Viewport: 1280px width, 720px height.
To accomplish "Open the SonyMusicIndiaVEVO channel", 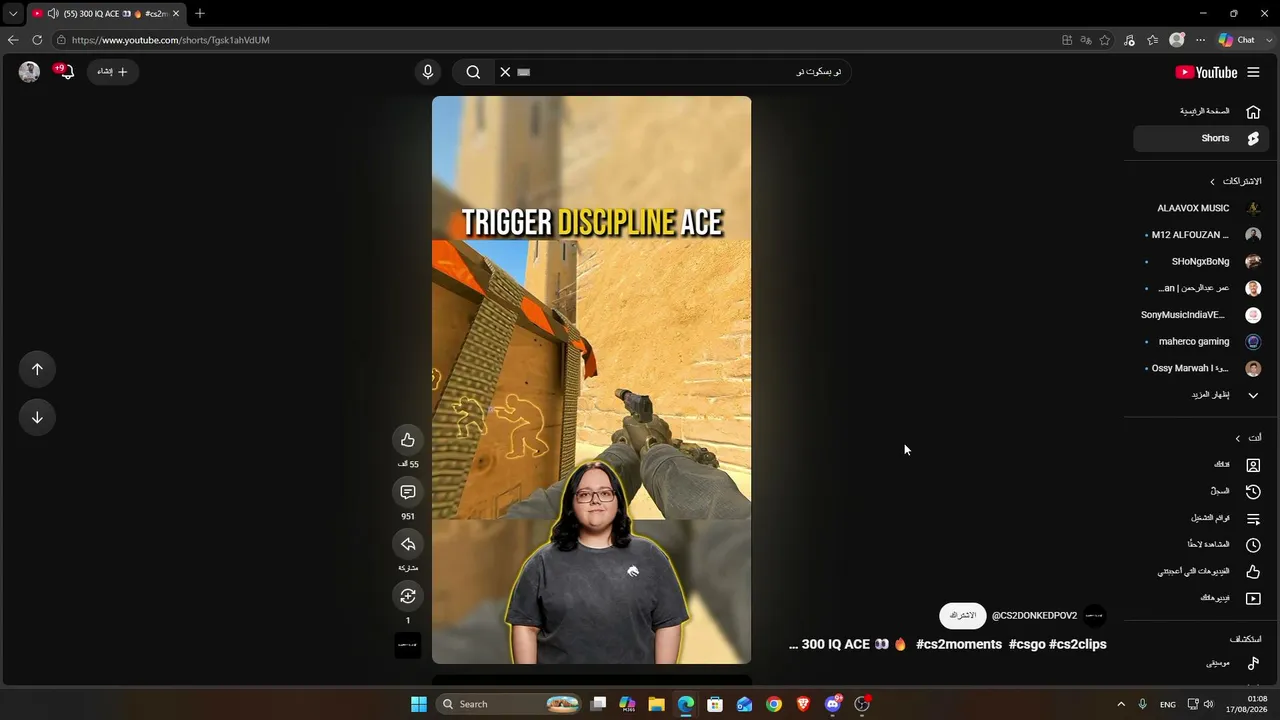I will pyautogui.click(x=1202, y=315).
